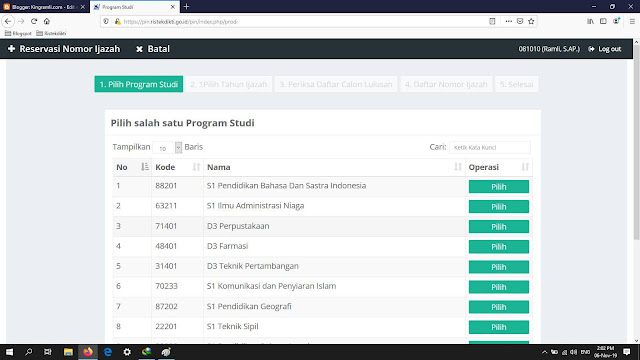
Task: Open the Tampilkan rows-per-page dropdown
Action: tap(167, 147)
